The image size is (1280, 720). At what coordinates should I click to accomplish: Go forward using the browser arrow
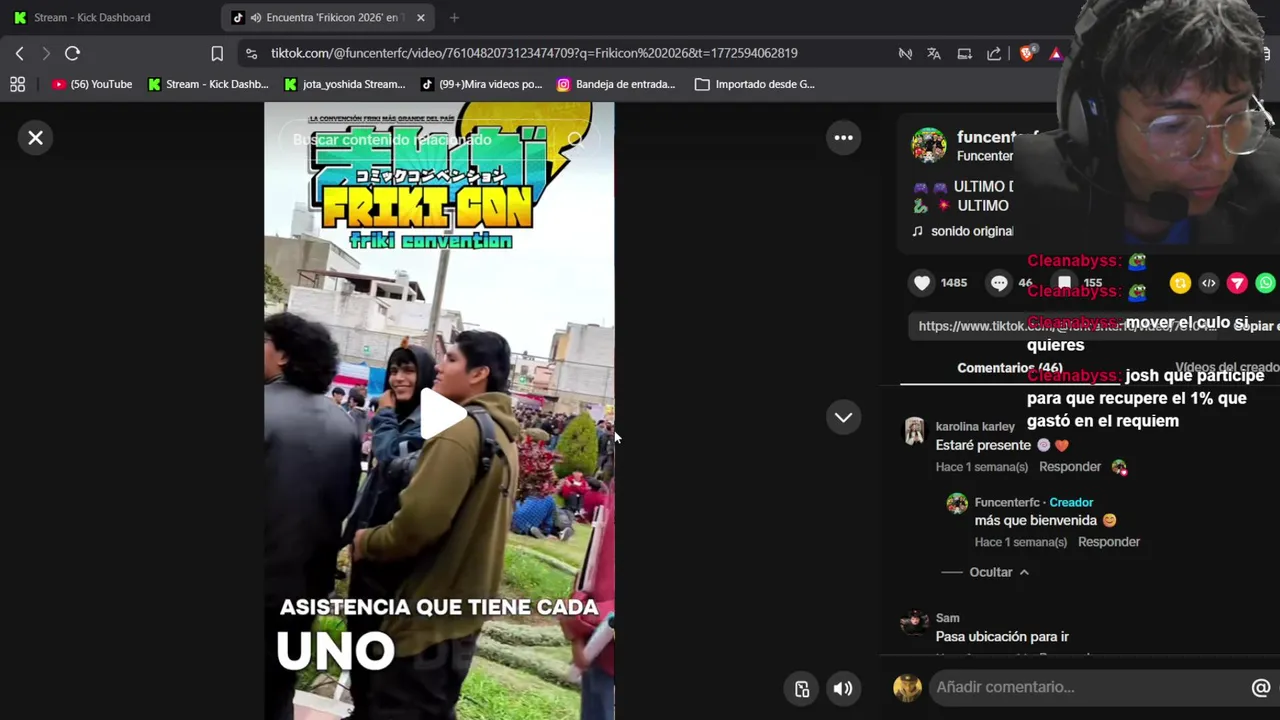46,53
